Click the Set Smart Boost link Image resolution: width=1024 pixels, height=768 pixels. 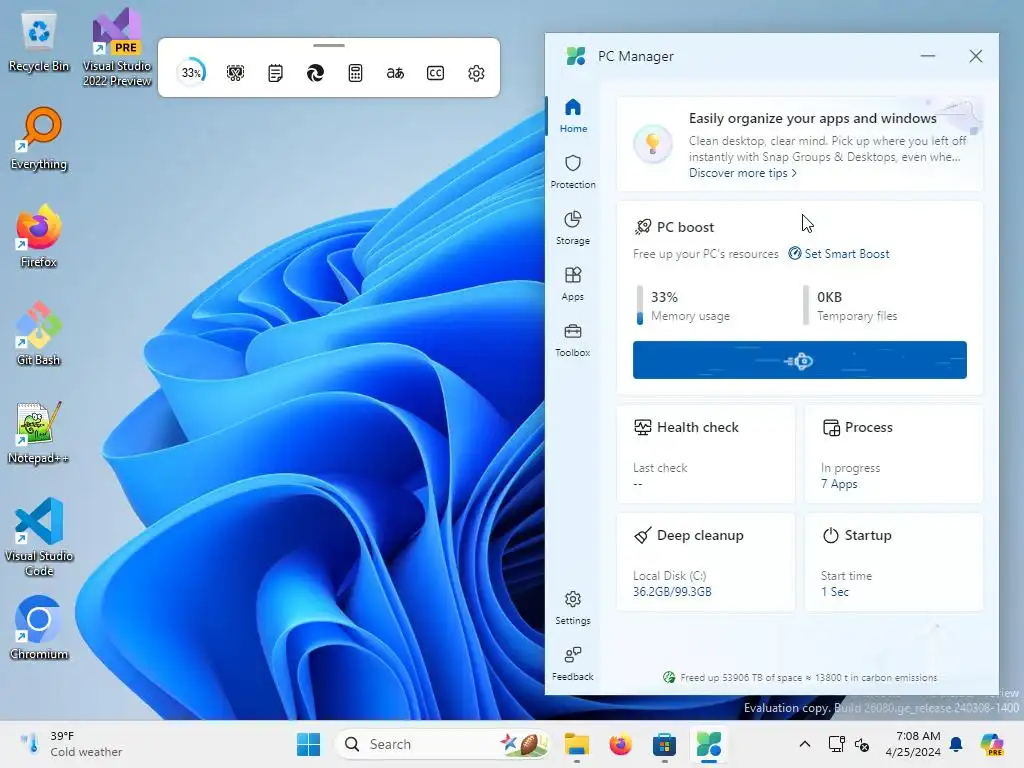tap(839, 253)
